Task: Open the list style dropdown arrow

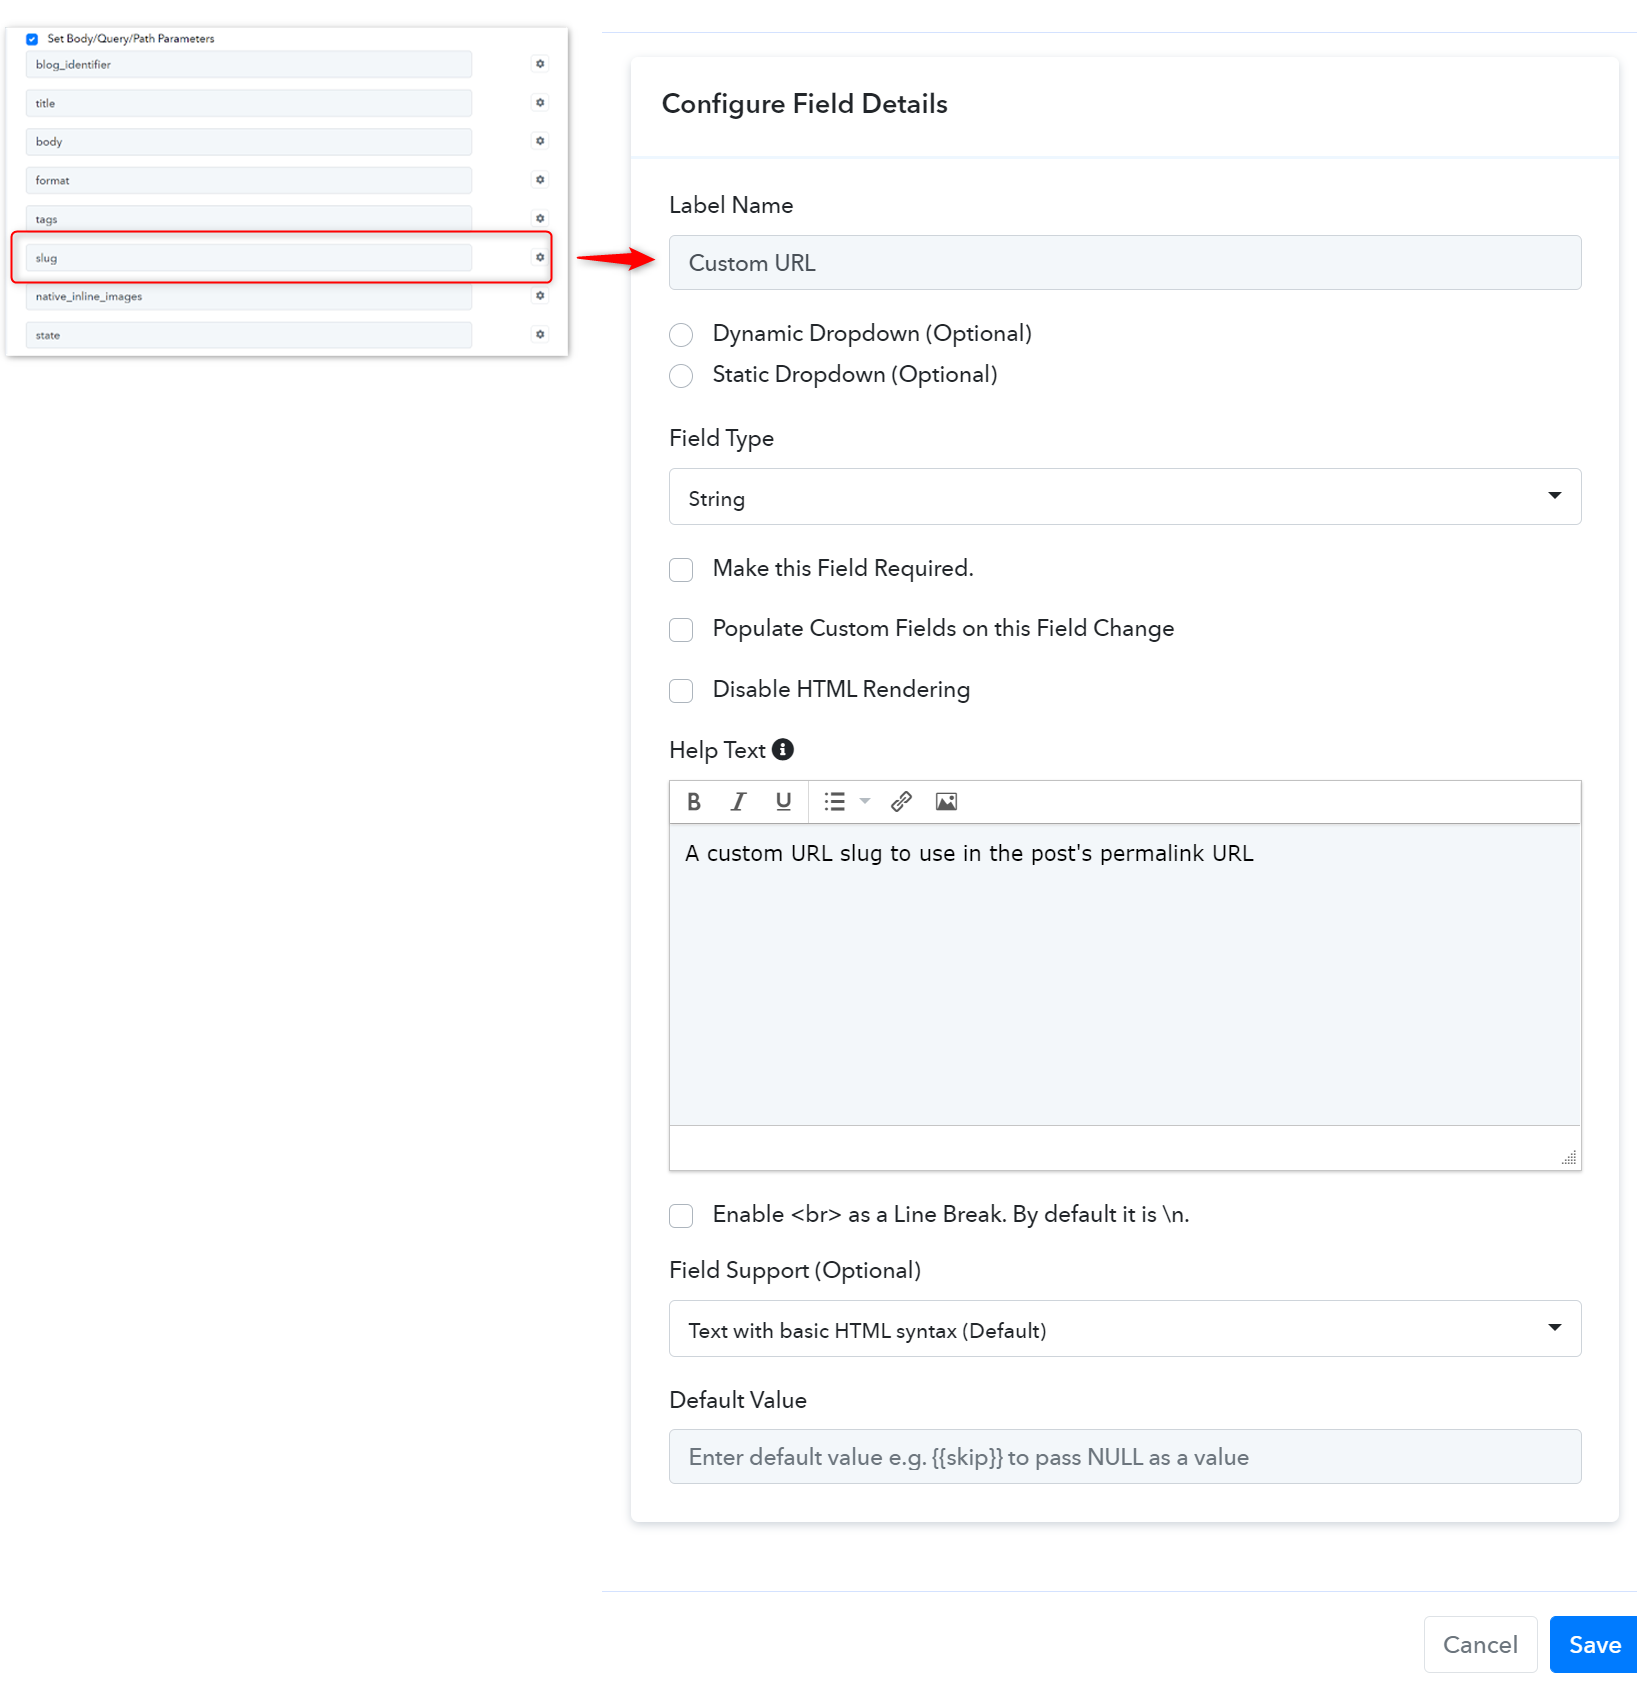Action: point(865,802)
